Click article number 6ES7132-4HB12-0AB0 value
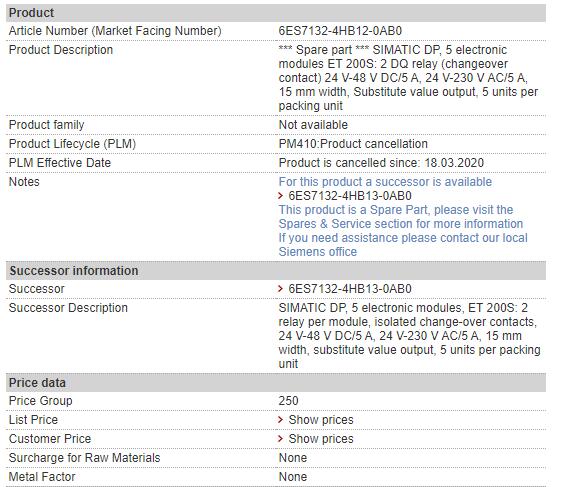The width and height of the screenshot is (561, 487). (340, 31)
